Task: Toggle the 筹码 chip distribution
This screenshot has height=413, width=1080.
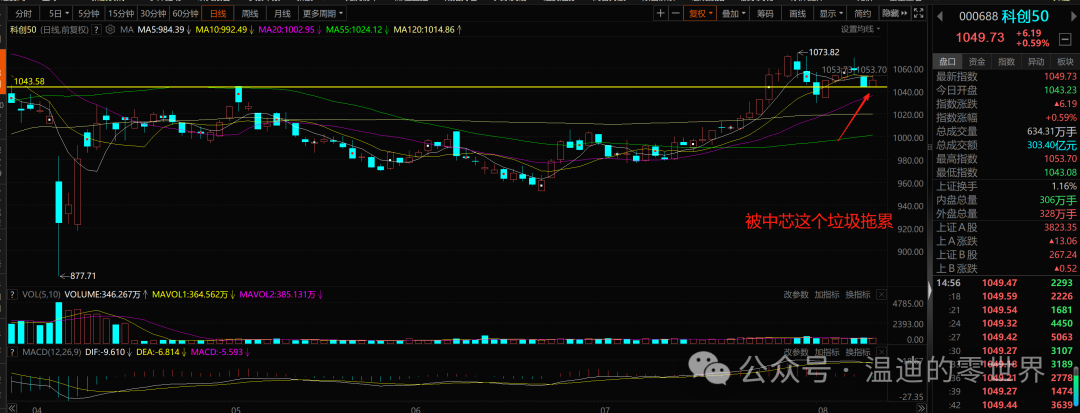Action: [765, 13]
